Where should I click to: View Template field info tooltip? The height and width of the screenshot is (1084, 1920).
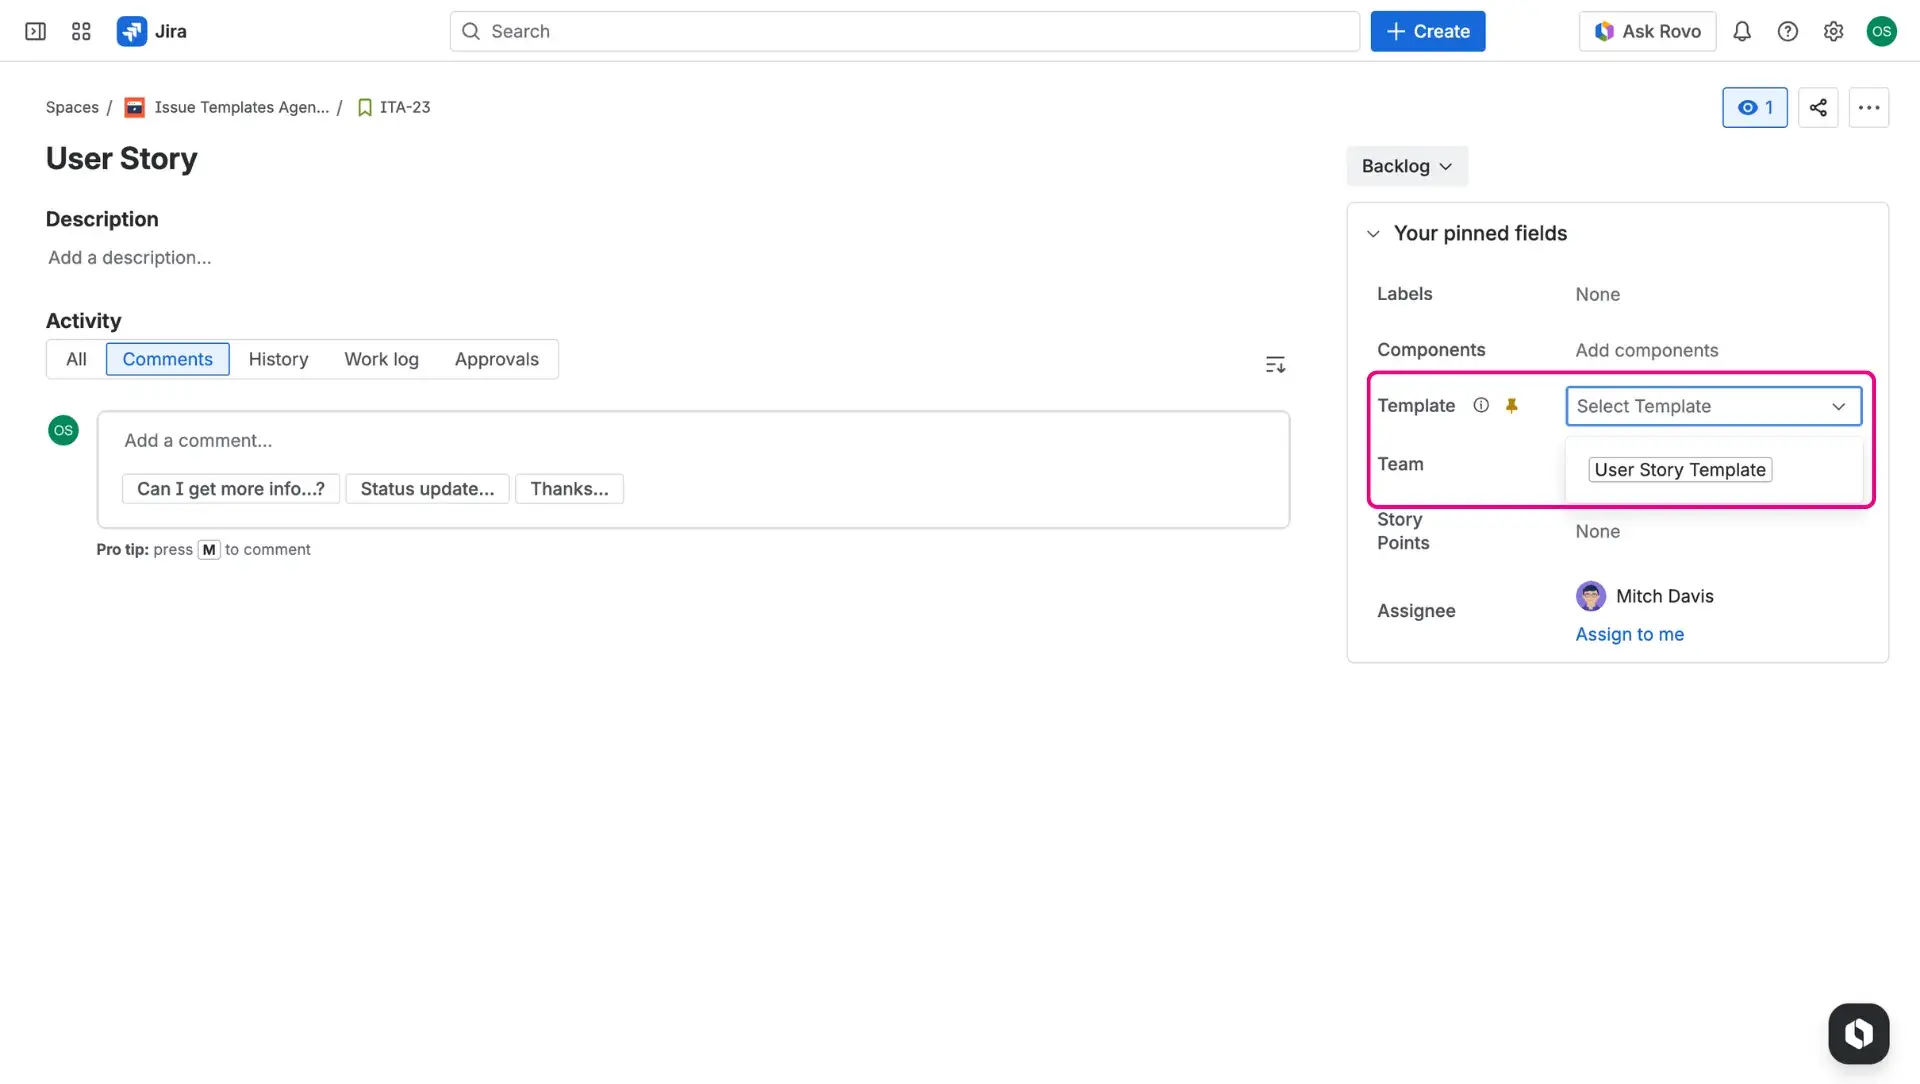1481,405
